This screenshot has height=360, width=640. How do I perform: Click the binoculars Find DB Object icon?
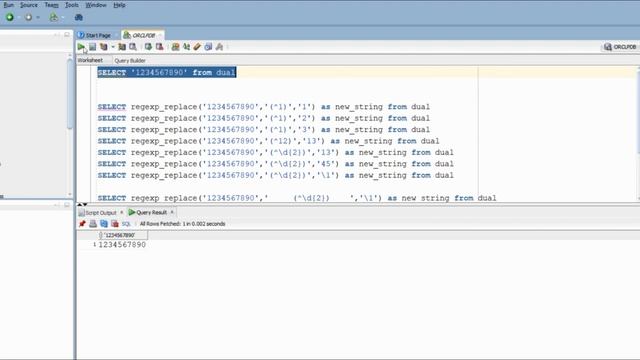(x=79, y=17)
